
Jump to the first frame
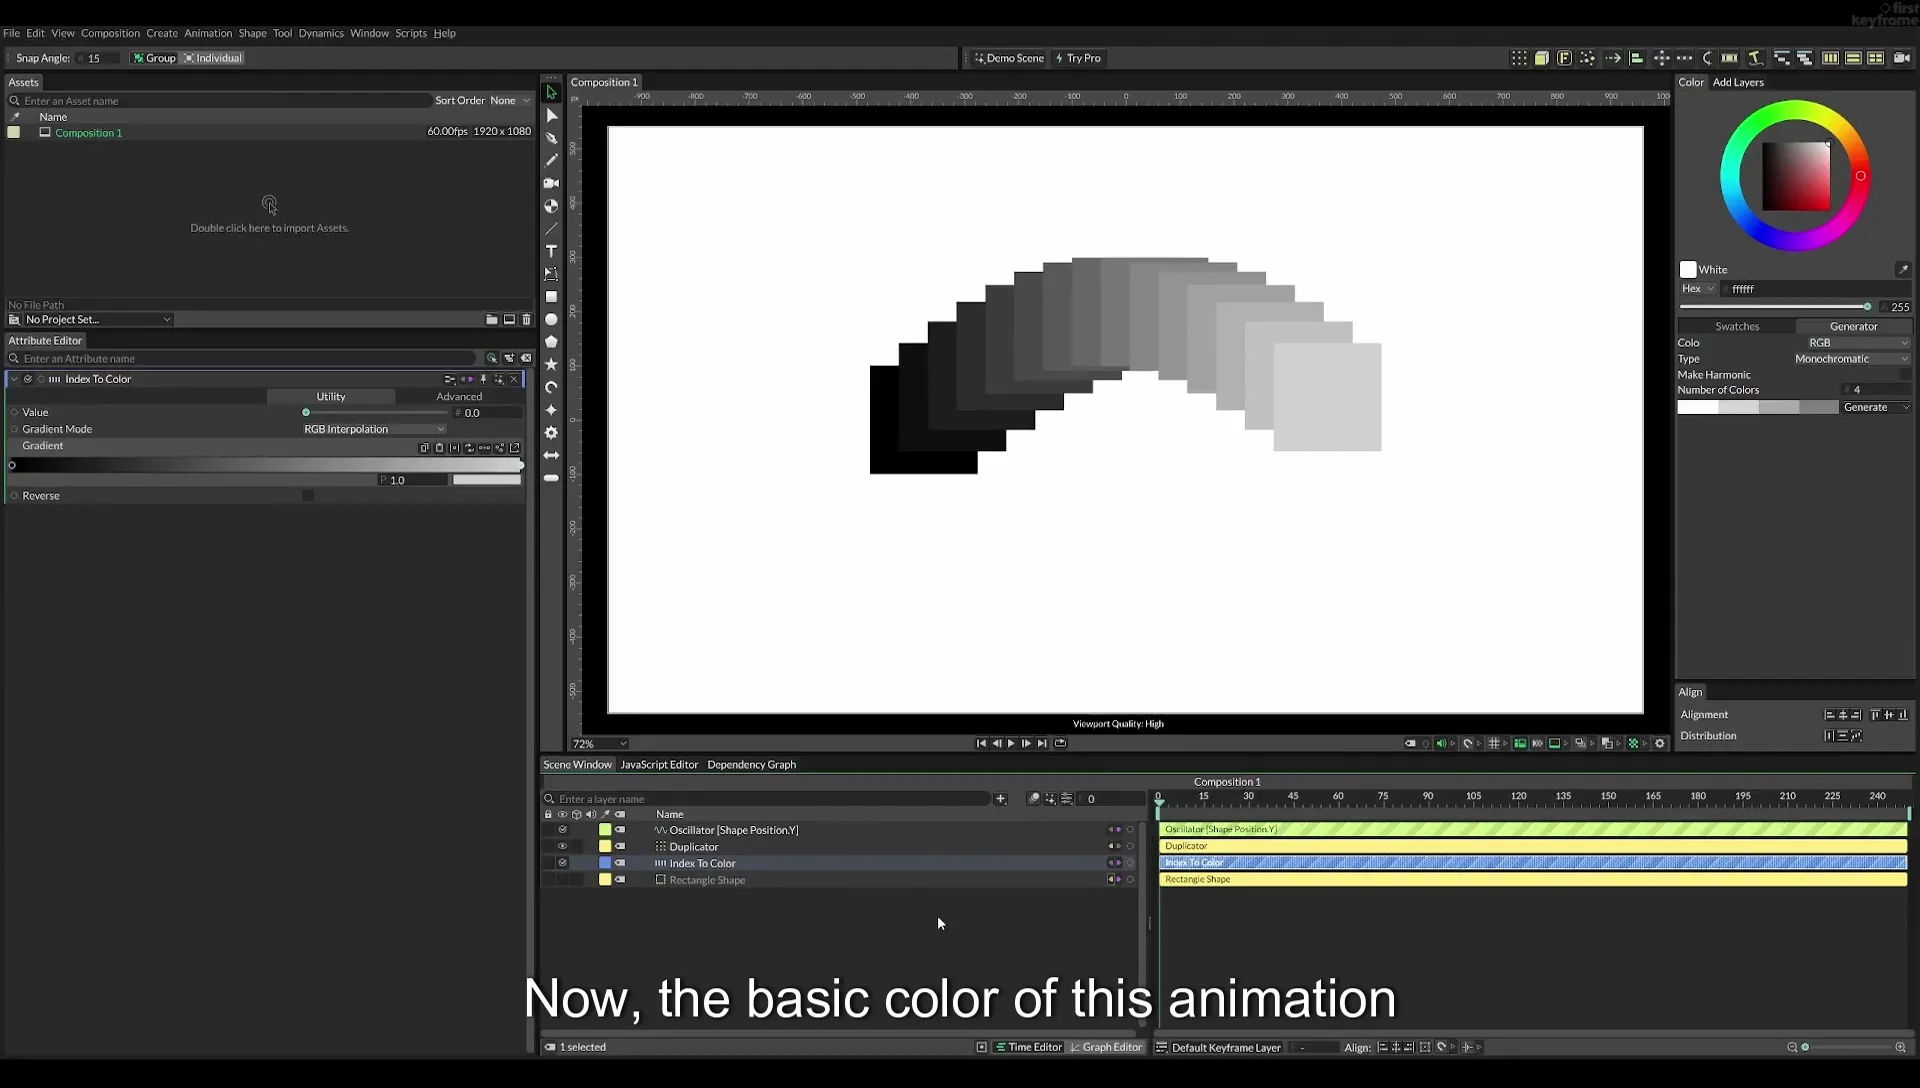(x=981, y=743)
